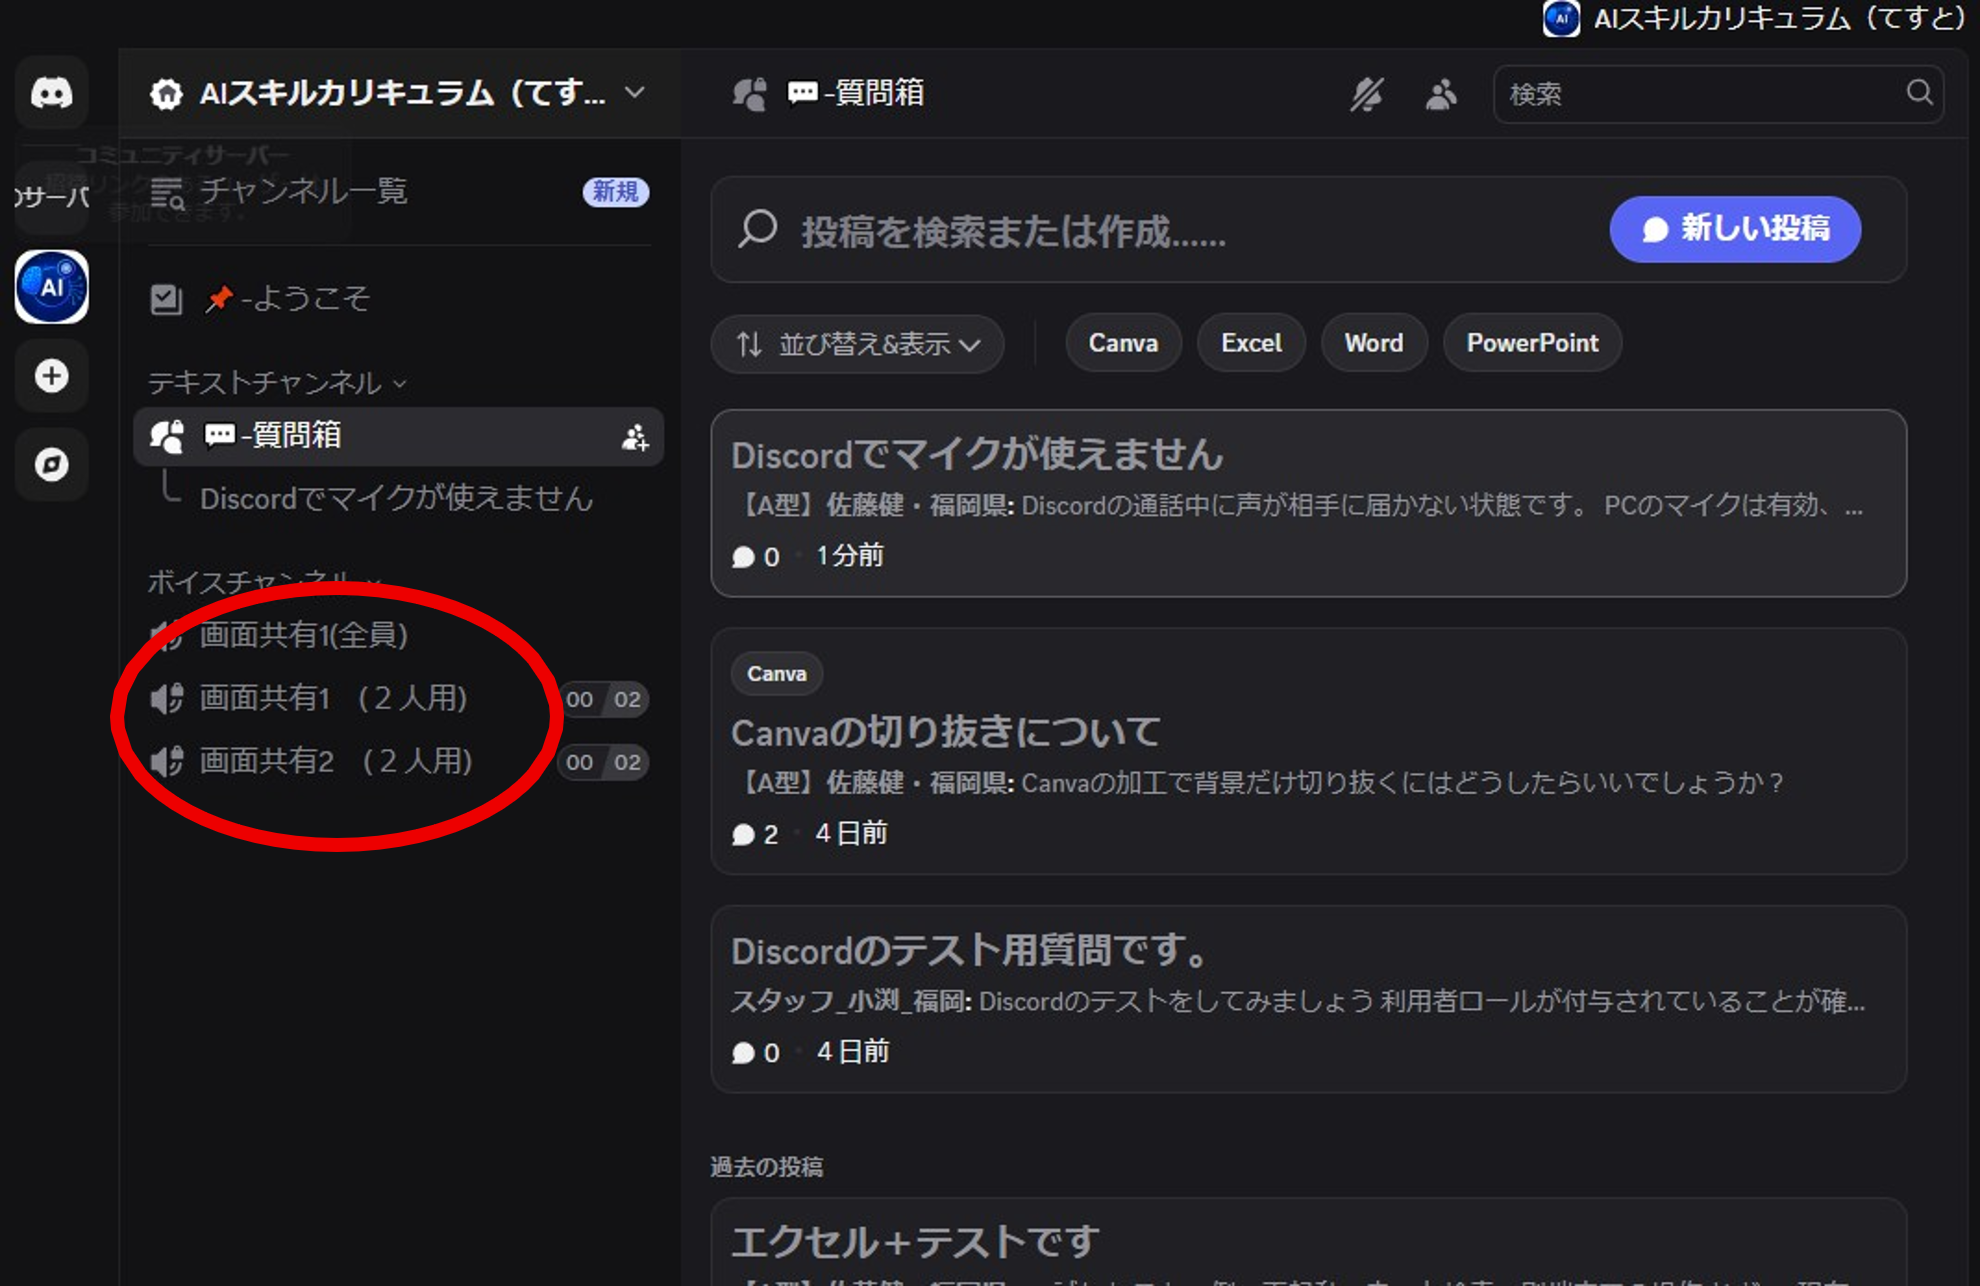Image resolution: width=1980 pixels, height=1286 pixels.
Task: Open the explore servers compass icon
Action: point(52,464)
